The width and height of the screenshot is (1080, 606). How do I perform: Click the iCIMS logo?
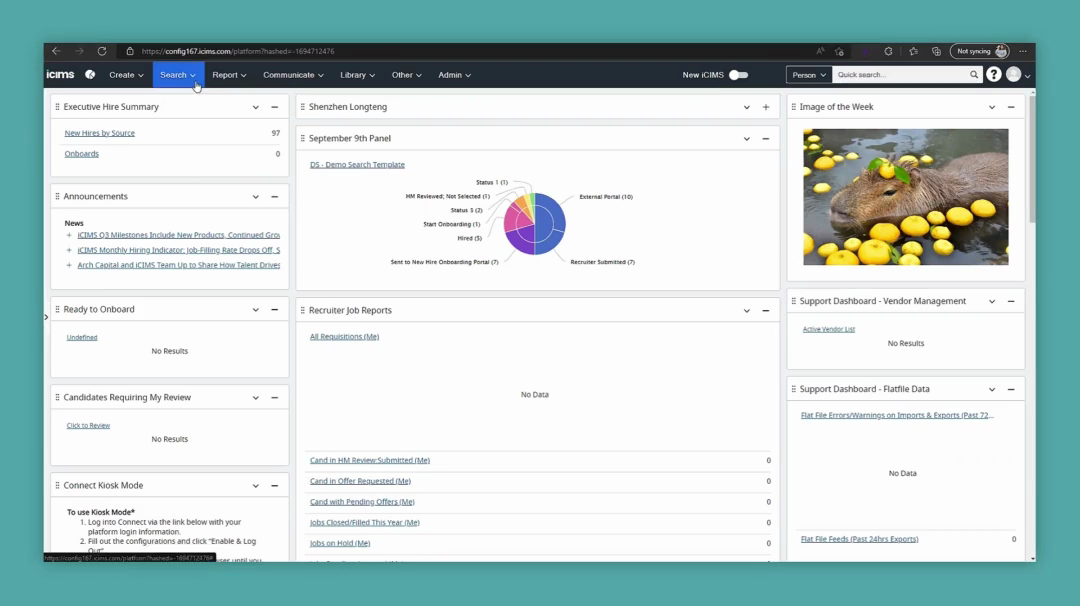(61, 74)
